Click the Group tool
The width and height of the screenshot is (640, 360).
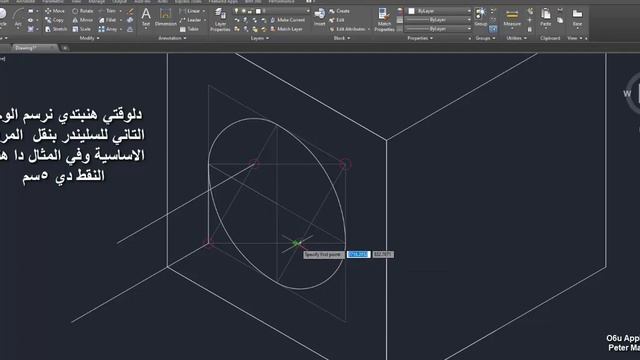(480, 17)
